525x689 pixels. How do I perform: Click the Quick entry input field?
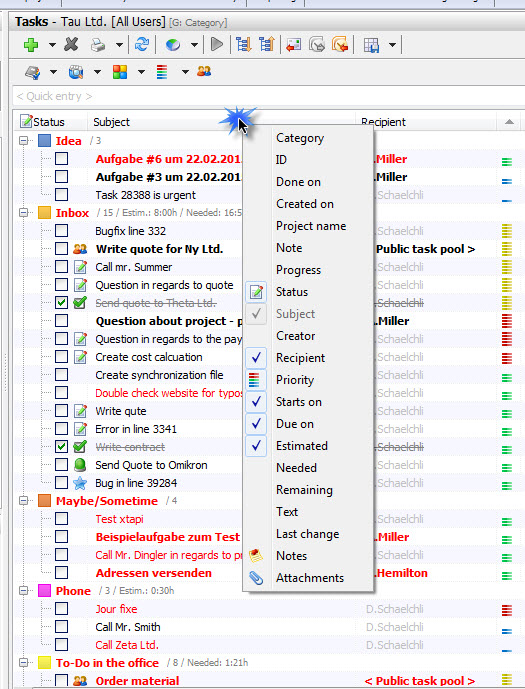point(268,96)
